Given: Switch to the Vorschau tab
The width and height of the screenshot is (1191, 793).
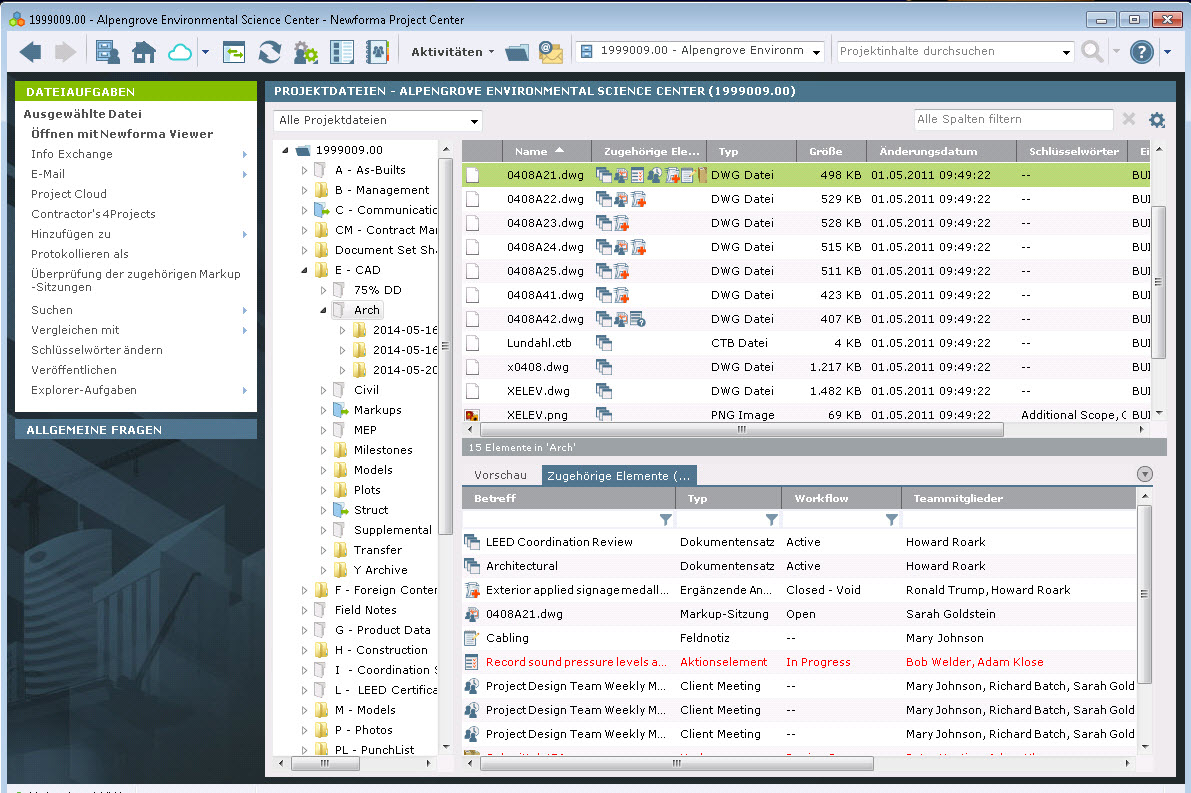Looking at the screenshot, I should [500, 476].
